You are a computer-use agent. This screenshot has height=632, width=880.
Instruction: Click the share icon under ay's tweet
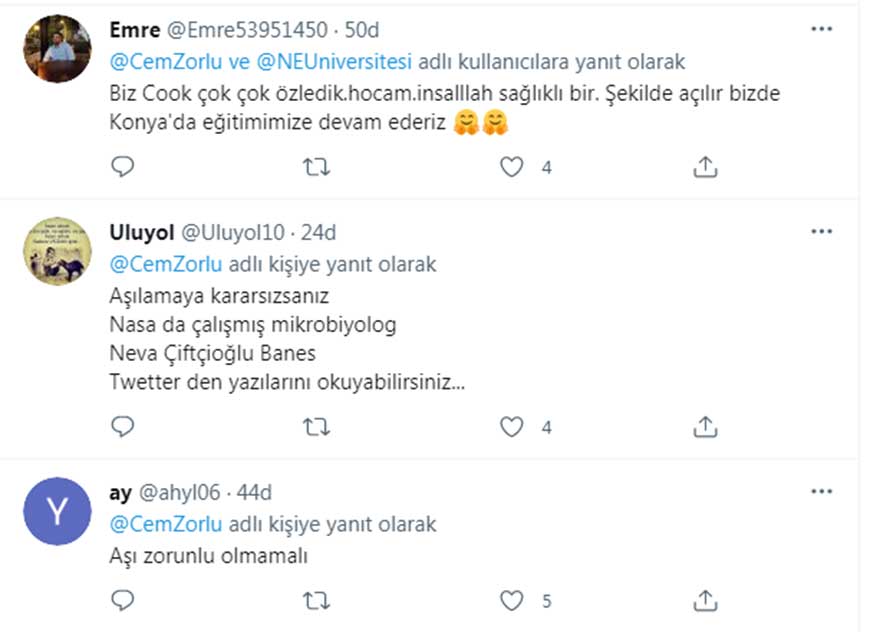[707, 601]
